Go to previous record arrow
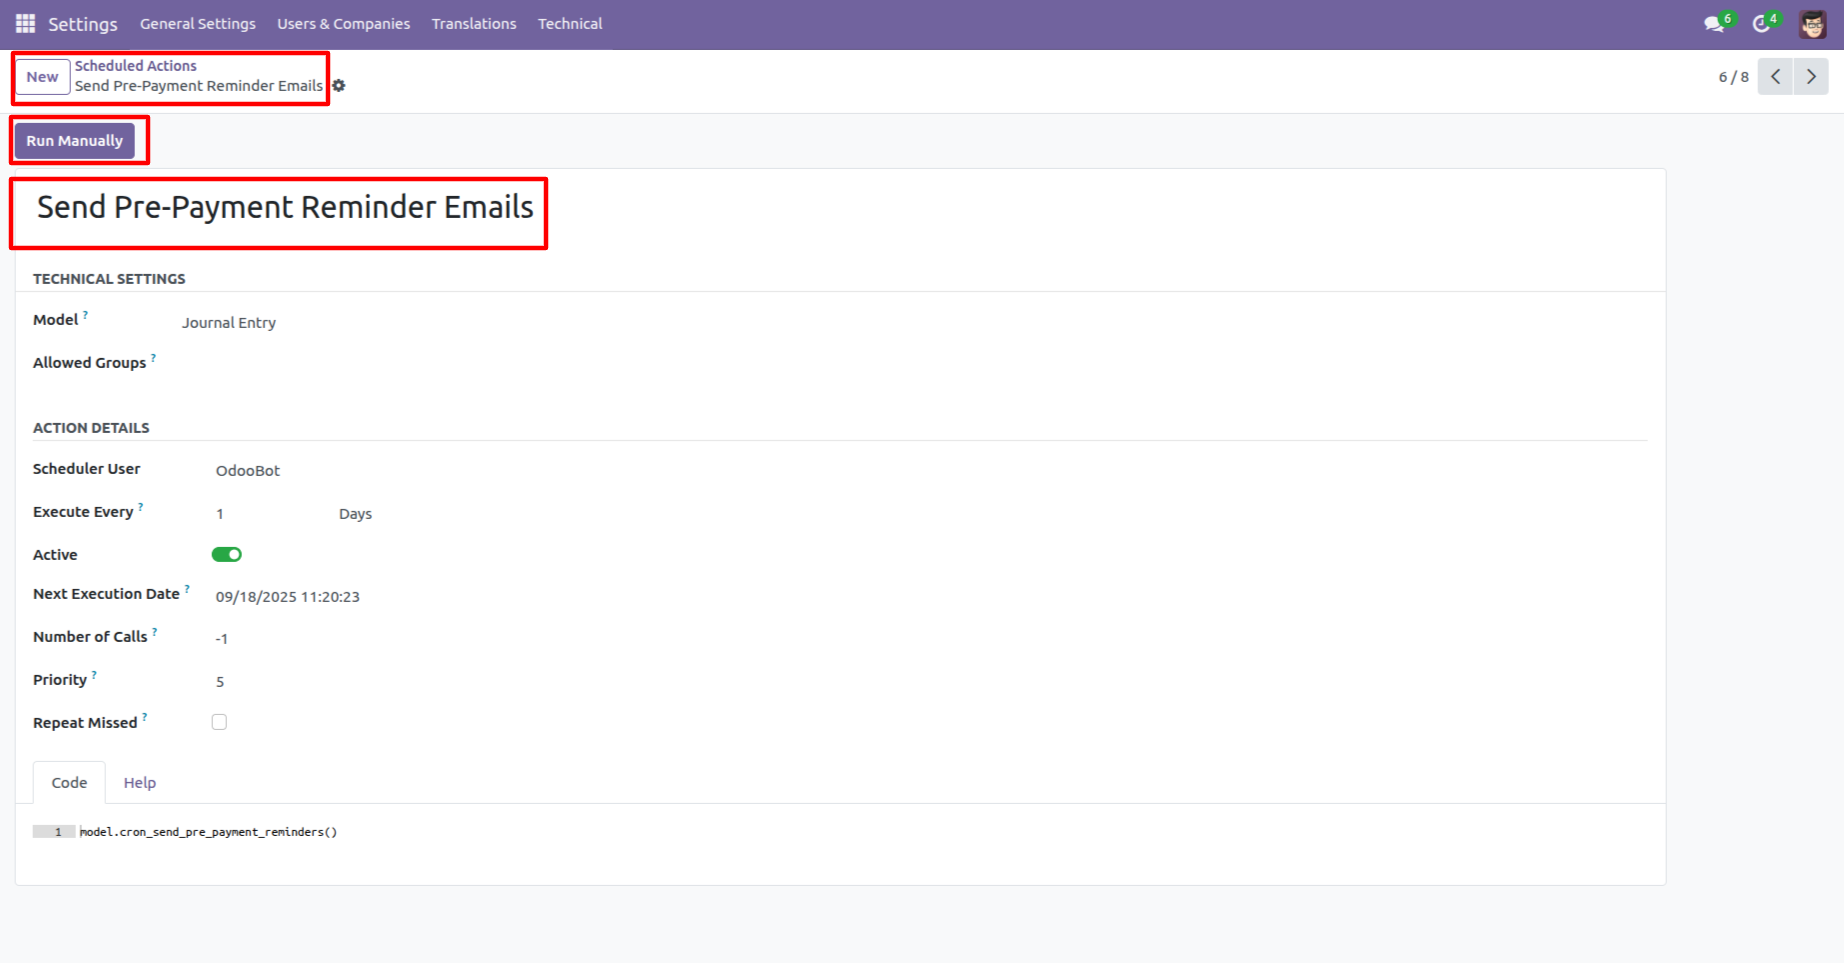1844x963 pixels. click(x=1775, y=77)
